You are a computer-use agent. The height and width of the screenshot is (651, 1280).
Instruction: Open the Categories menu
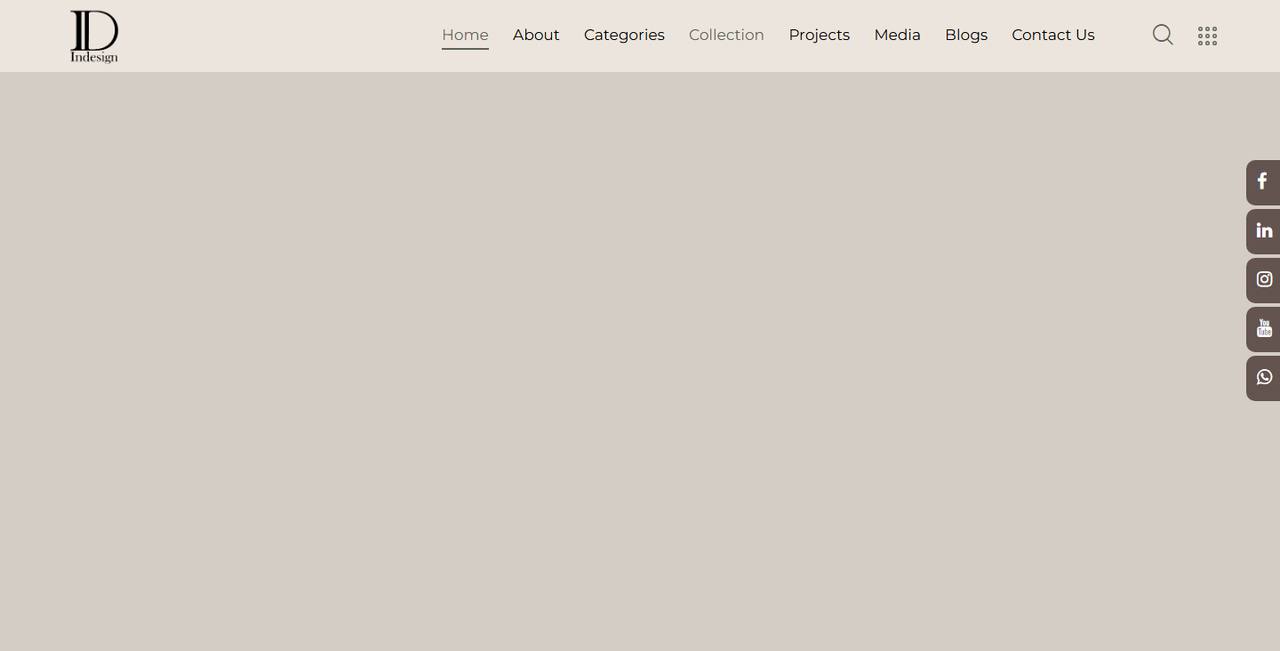pos(624,35)
